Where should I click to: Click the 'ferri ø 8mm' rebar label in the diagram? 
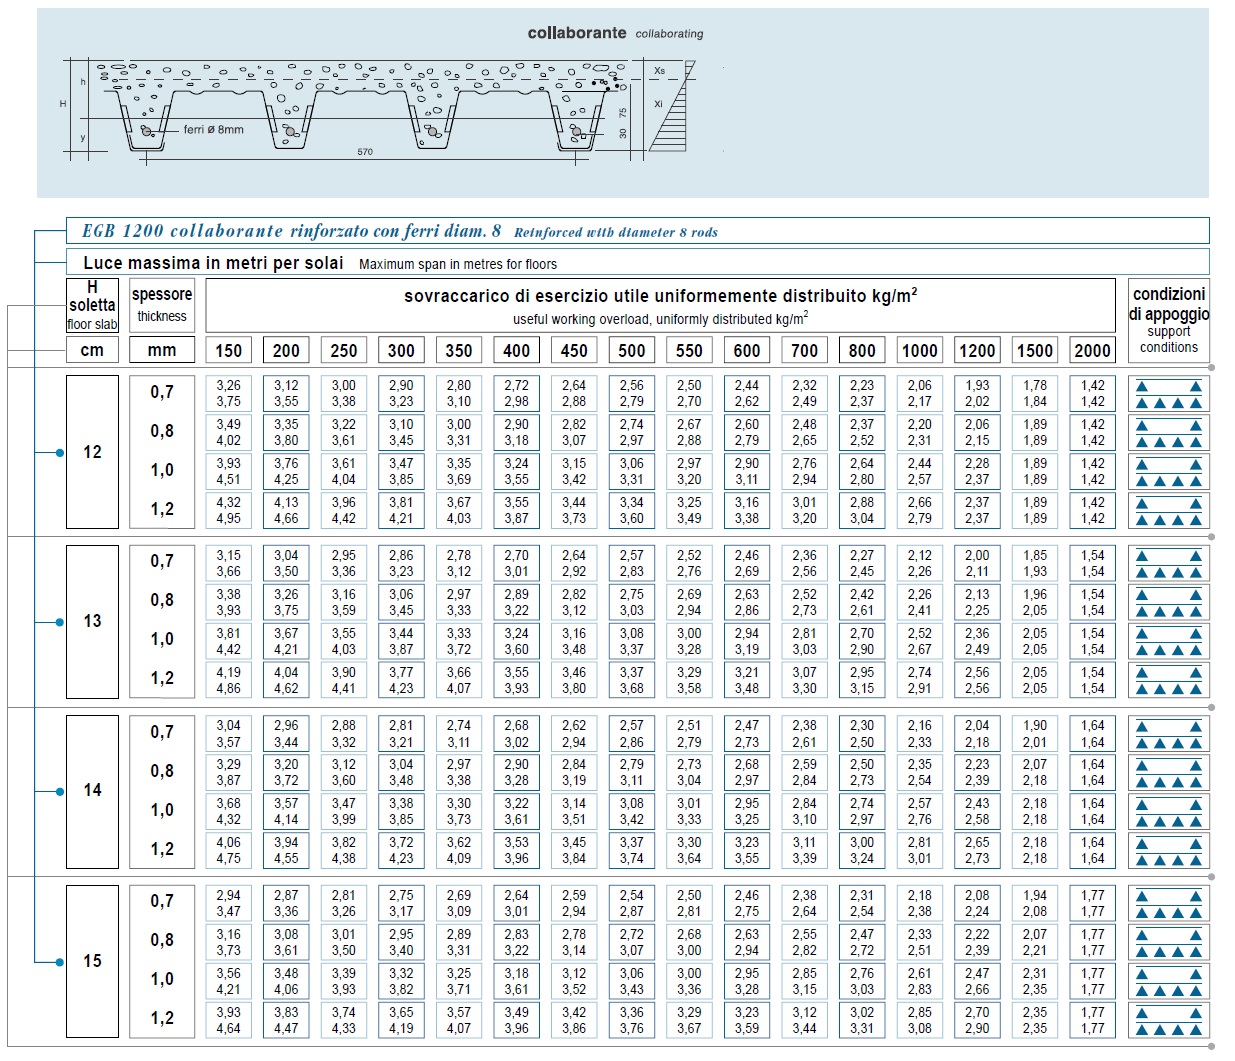213,130
